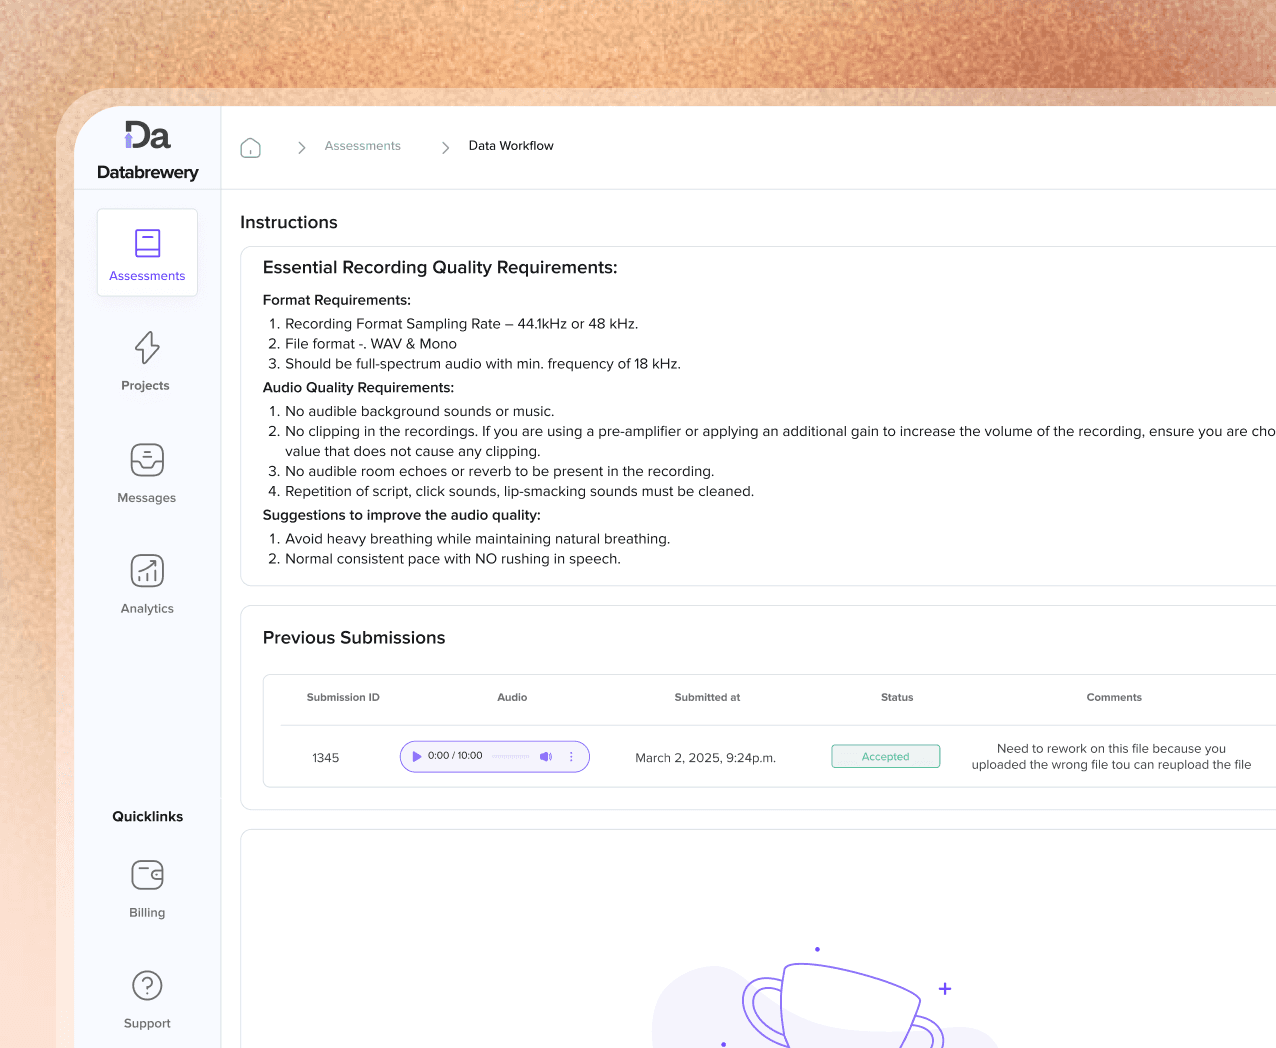The width and height of the screenshot is (1276, 1048).
Task: Open the Billing wallet icon
Action: (147, 875)
